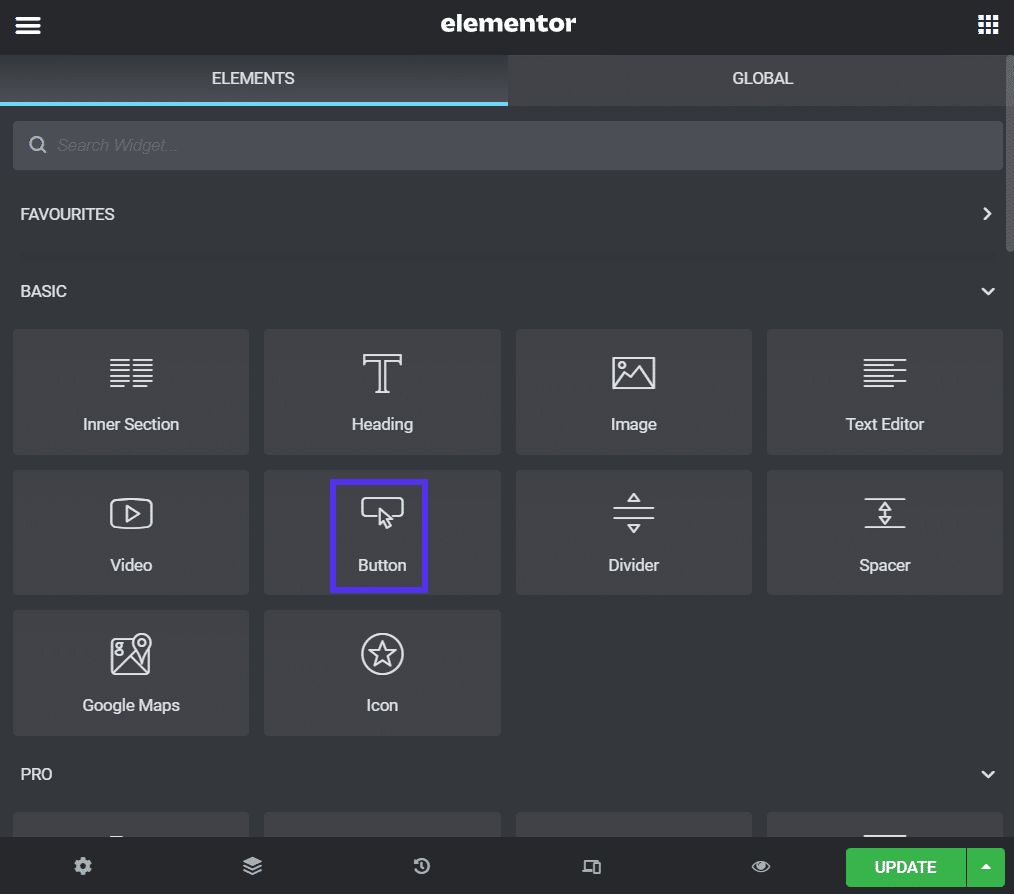1014x894 pixels.
Task: Add the Video widget
Action: tap(130, 532)
